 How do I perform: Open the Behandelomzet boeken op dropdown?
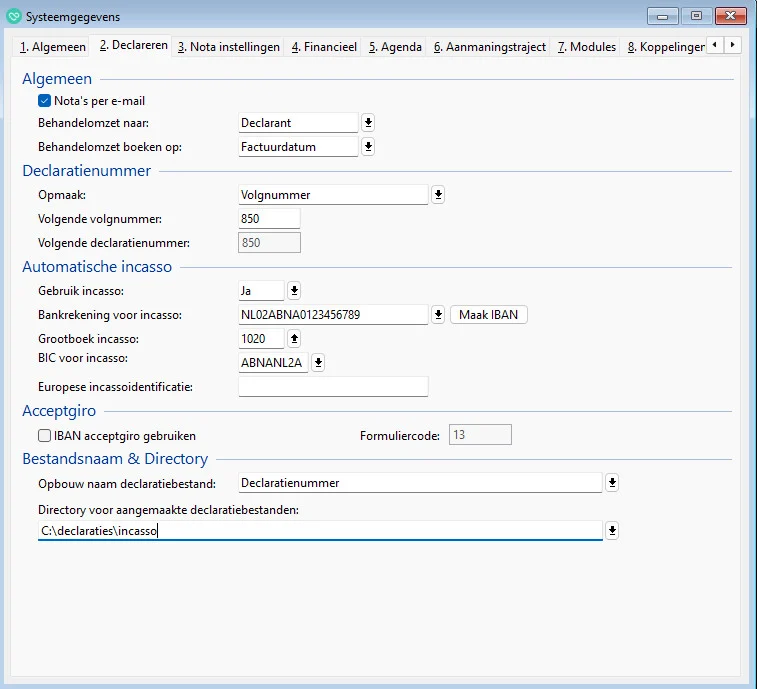tap(368, 147)
